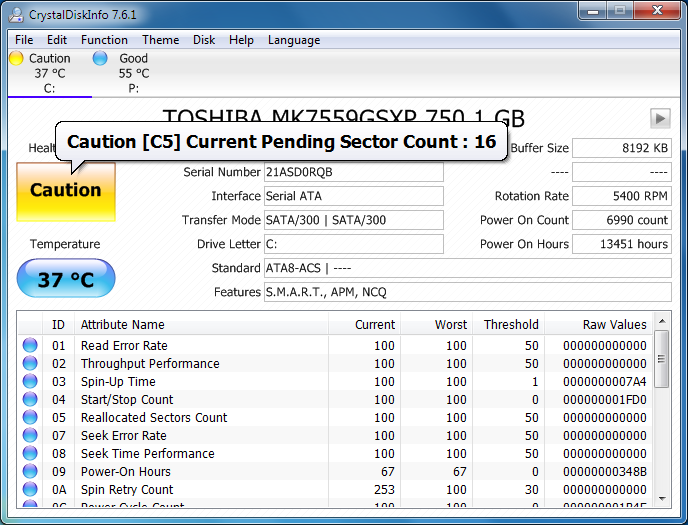Select the Reallocated Sectors Count attribute name
This screenshot has height=525, width=688.
click(154, 418)
